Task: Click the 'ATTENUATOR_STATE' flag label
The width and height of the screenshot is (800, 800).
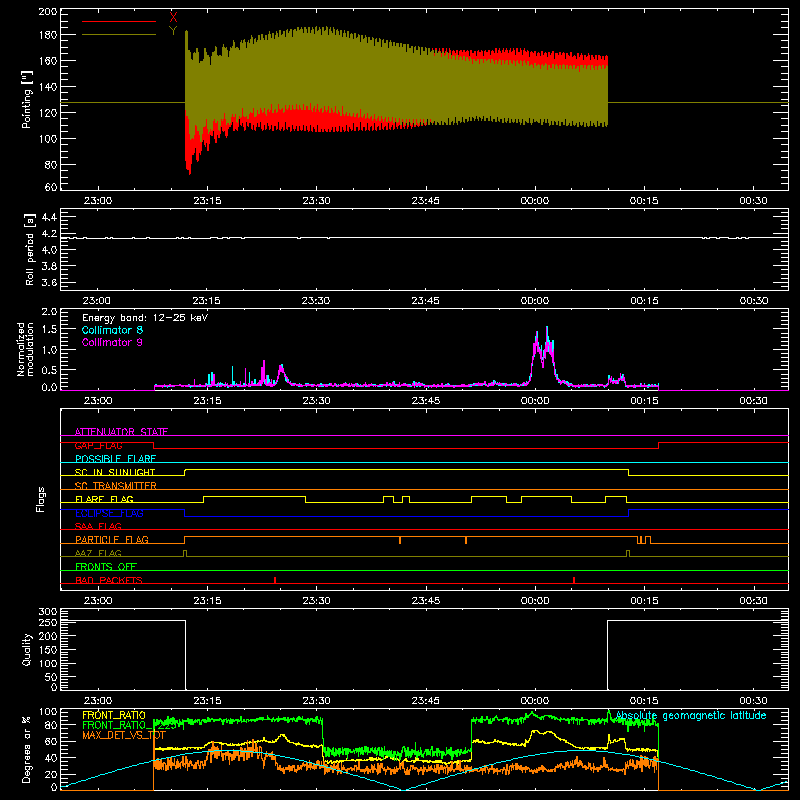Action: pyautogui.click(x=121, y=432)
